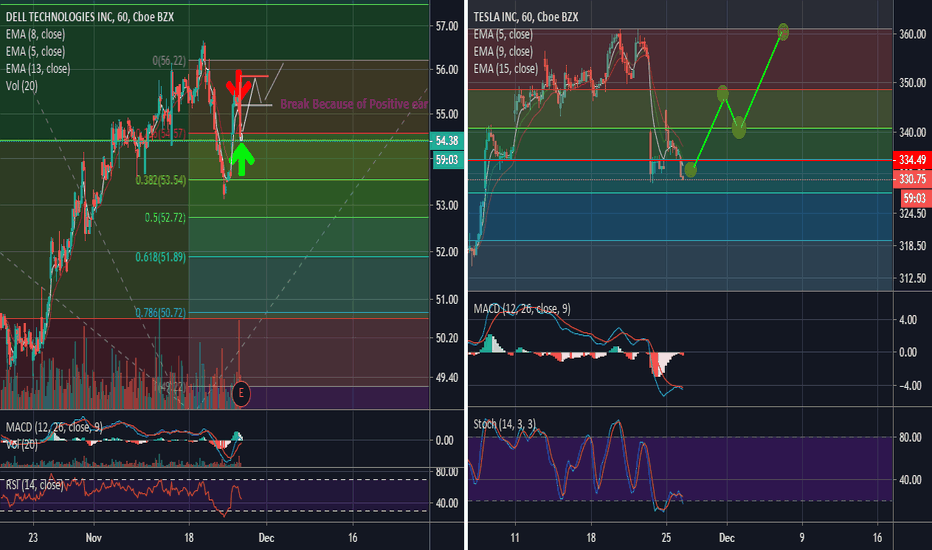Screen dimensions: 932x550
Task: Click Fibonacci label 0.786(50.72)
Action: 160,313
